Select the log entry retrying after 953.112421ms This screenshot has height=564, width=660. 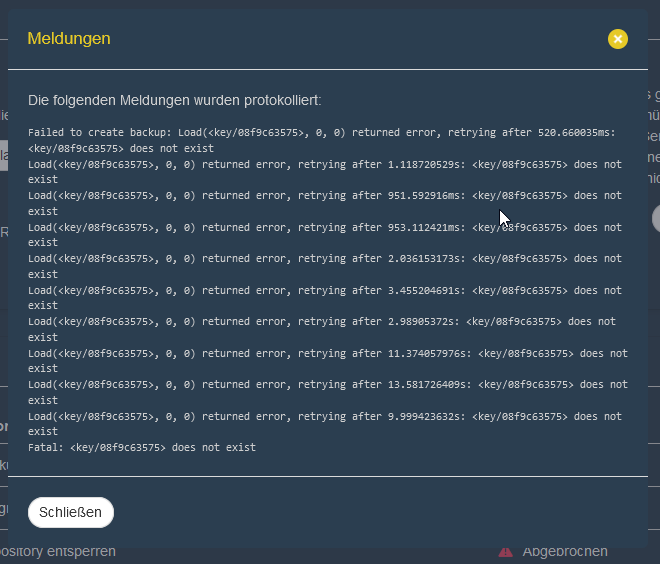[x=324, y=228]
